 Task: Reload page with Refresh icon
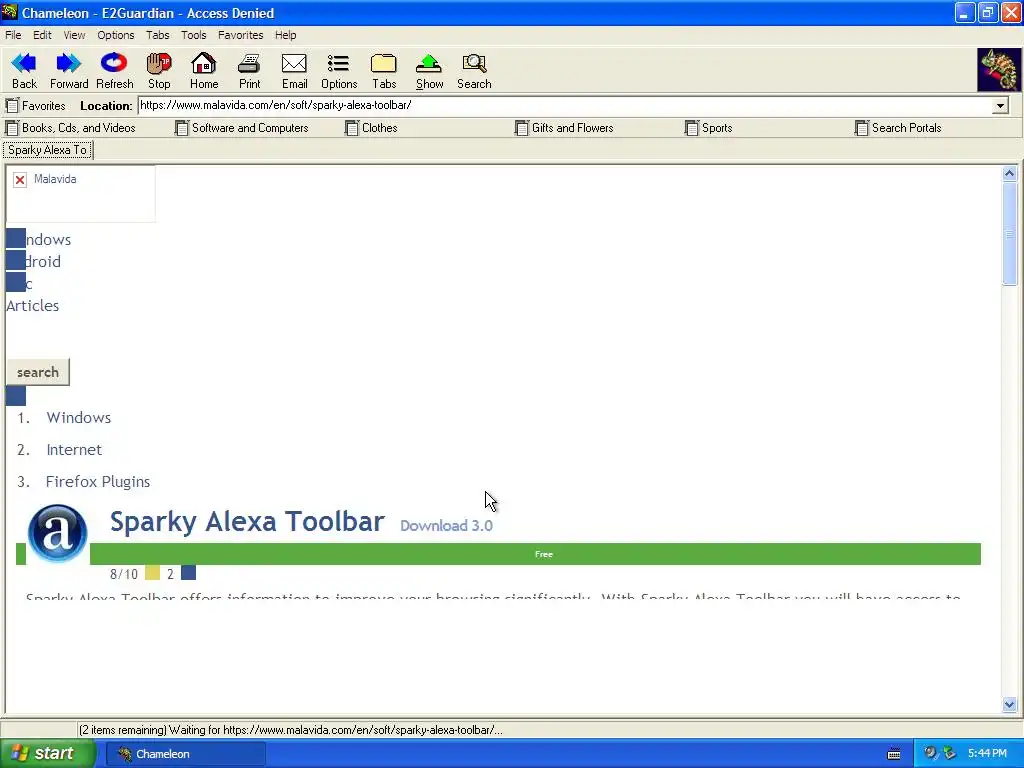114,71
